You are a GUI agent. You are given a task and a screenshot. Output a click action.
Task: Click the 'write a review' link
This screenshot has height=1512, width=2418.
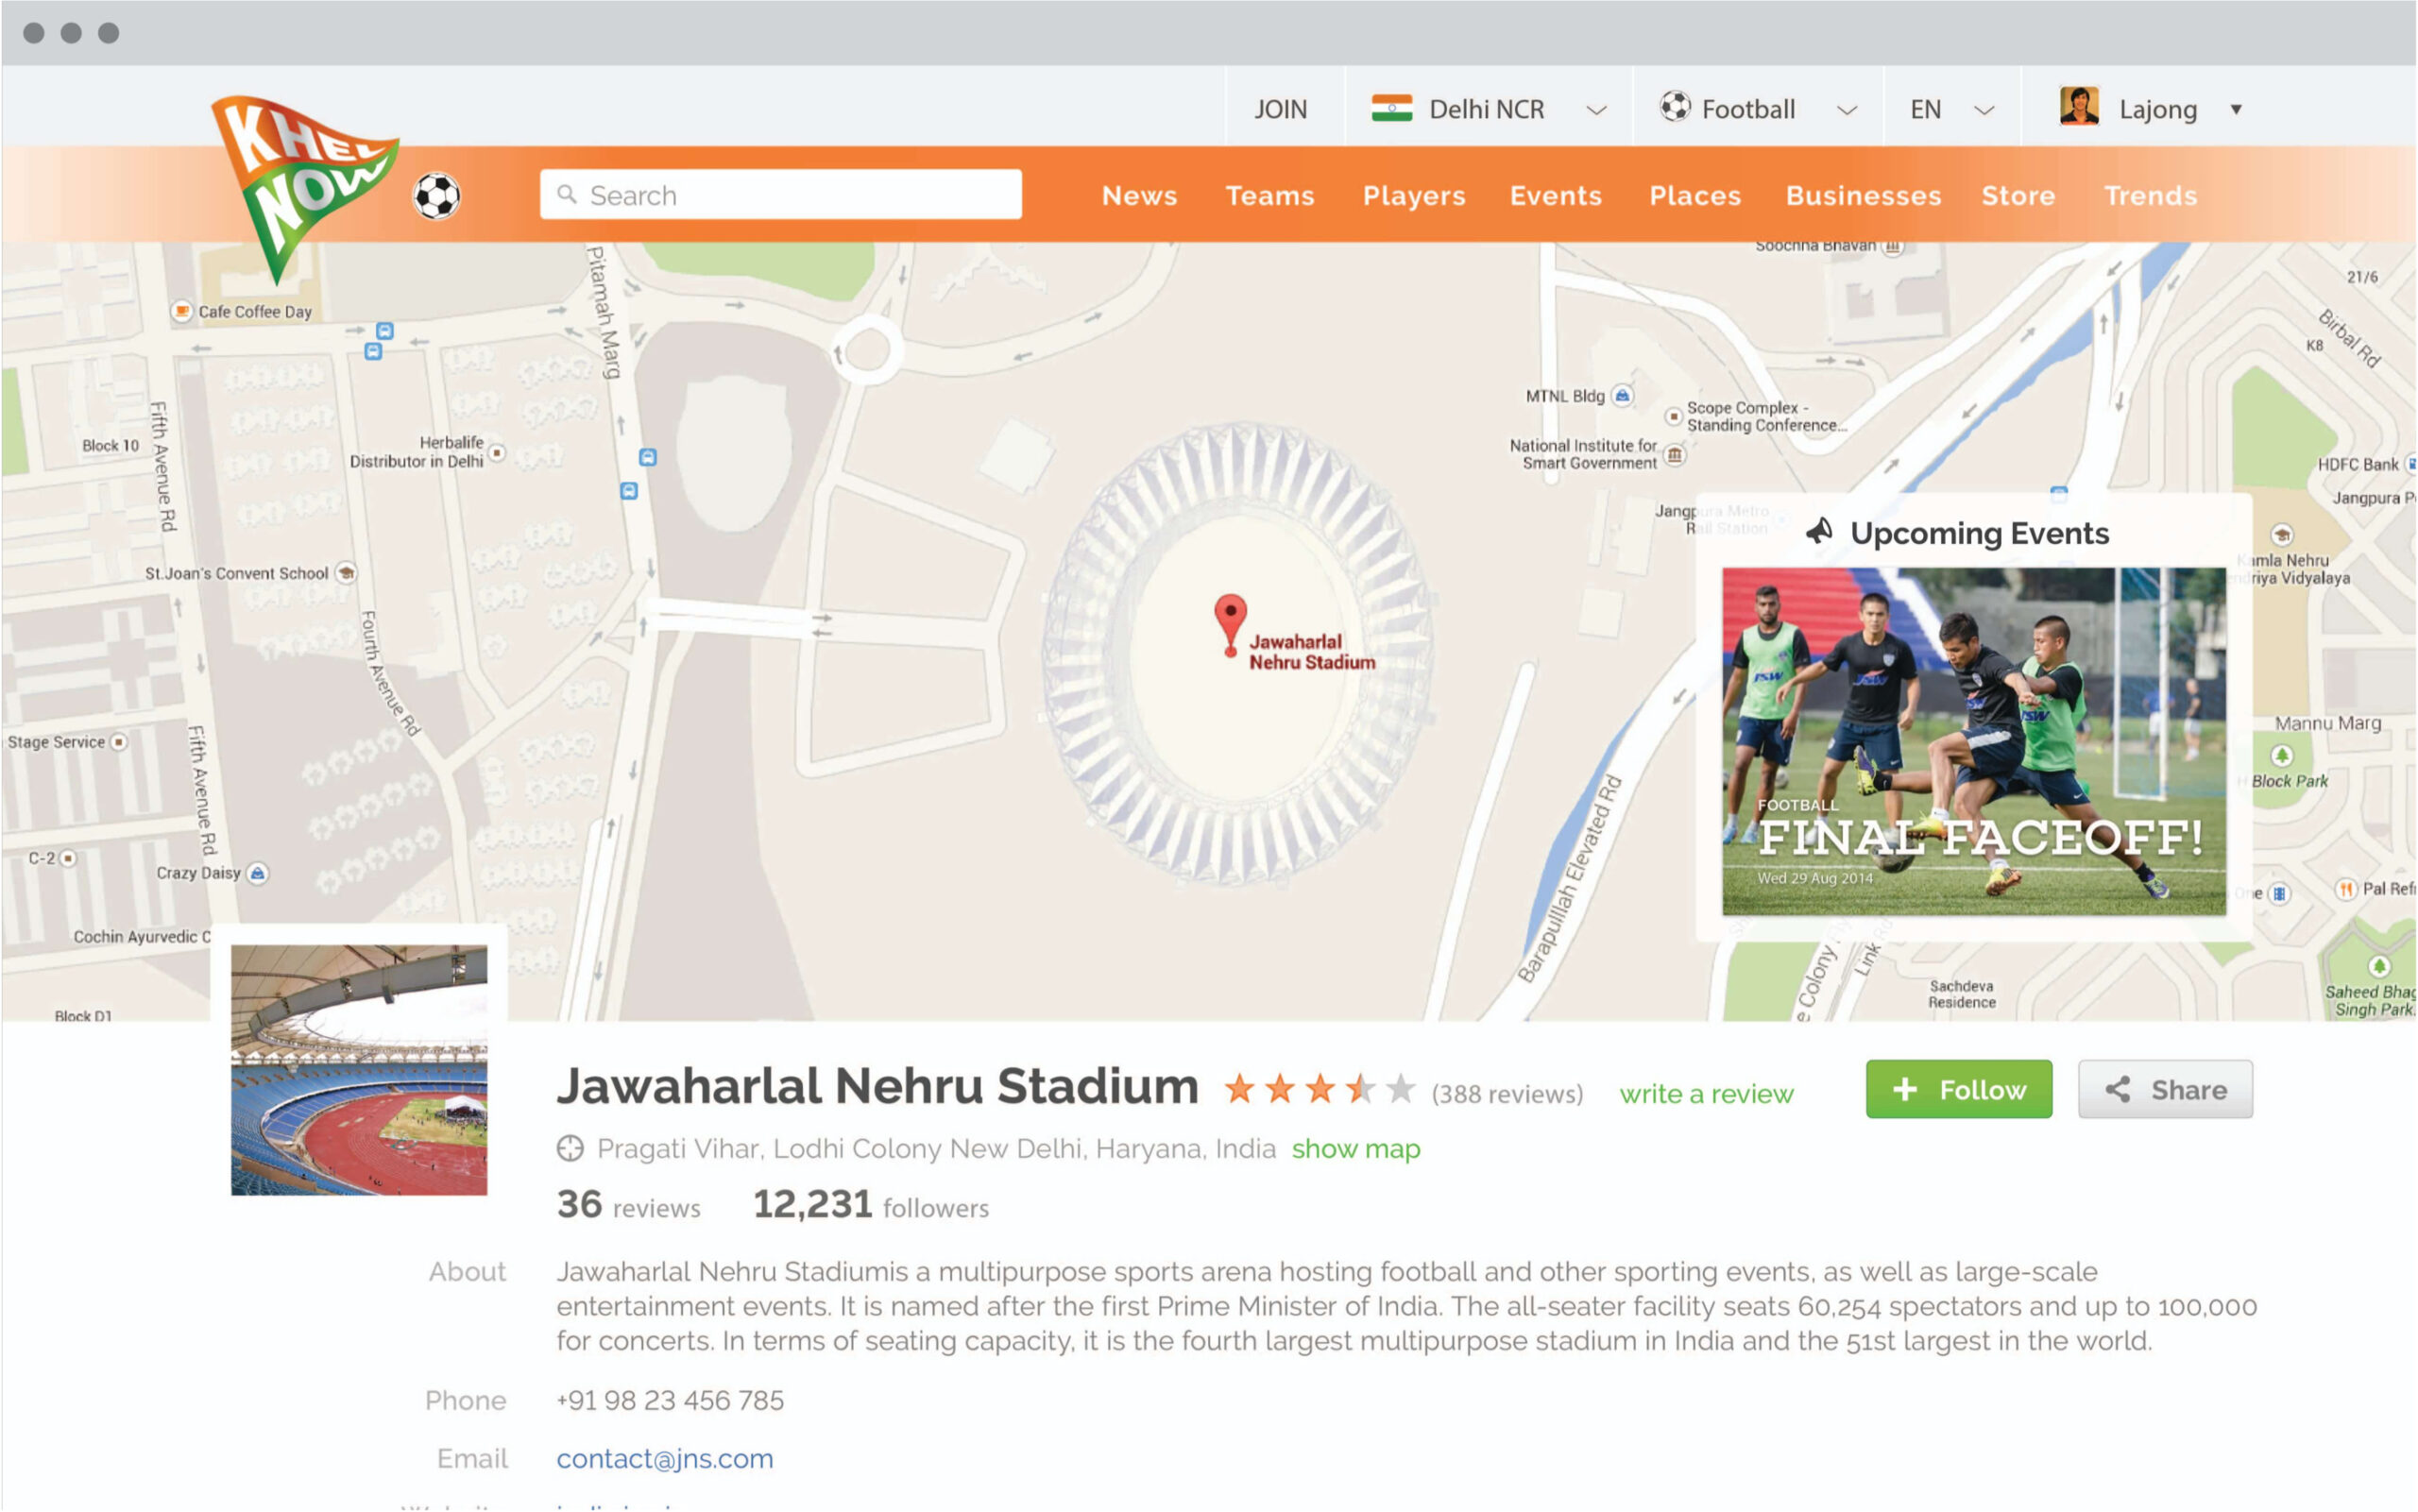(1706, 1093)
